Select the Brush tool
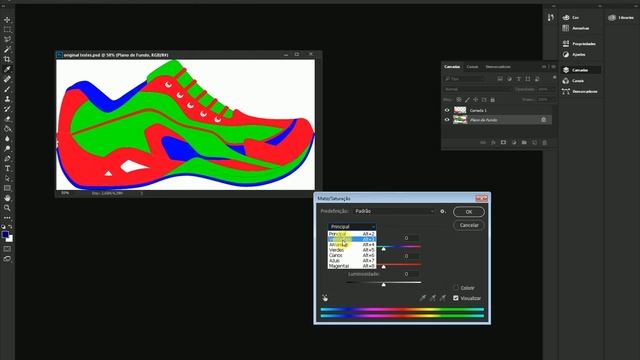The width and height of the screenshot is (640, 360). [x=7, y=89]
